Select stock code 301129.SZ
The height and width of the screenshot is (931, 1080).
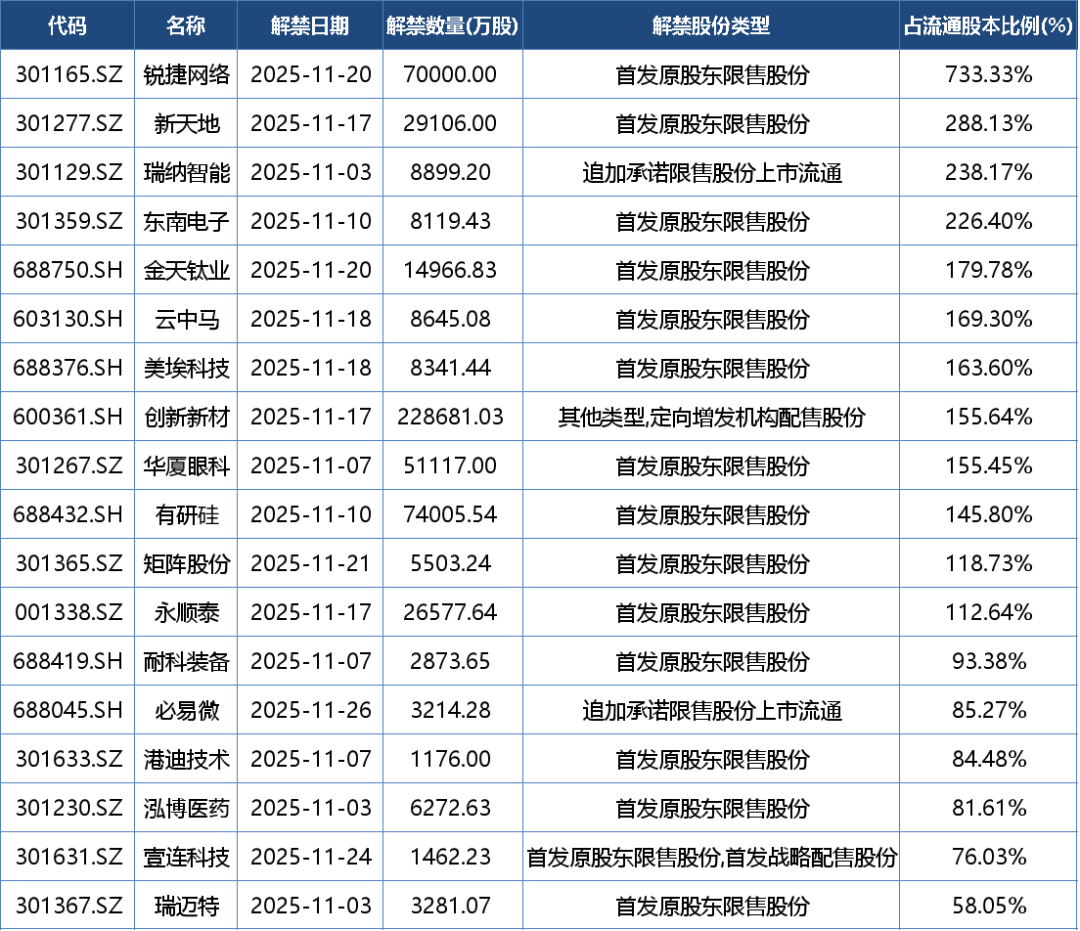pos(68,172)
